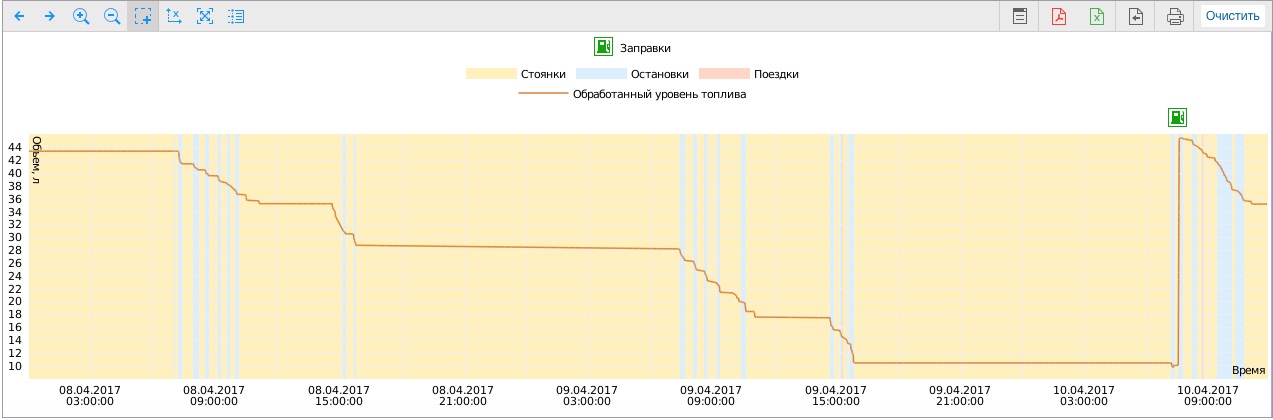
Task: Click the back arrow in the toolbar
Action: pyautogui.click(x=18, y=16)
